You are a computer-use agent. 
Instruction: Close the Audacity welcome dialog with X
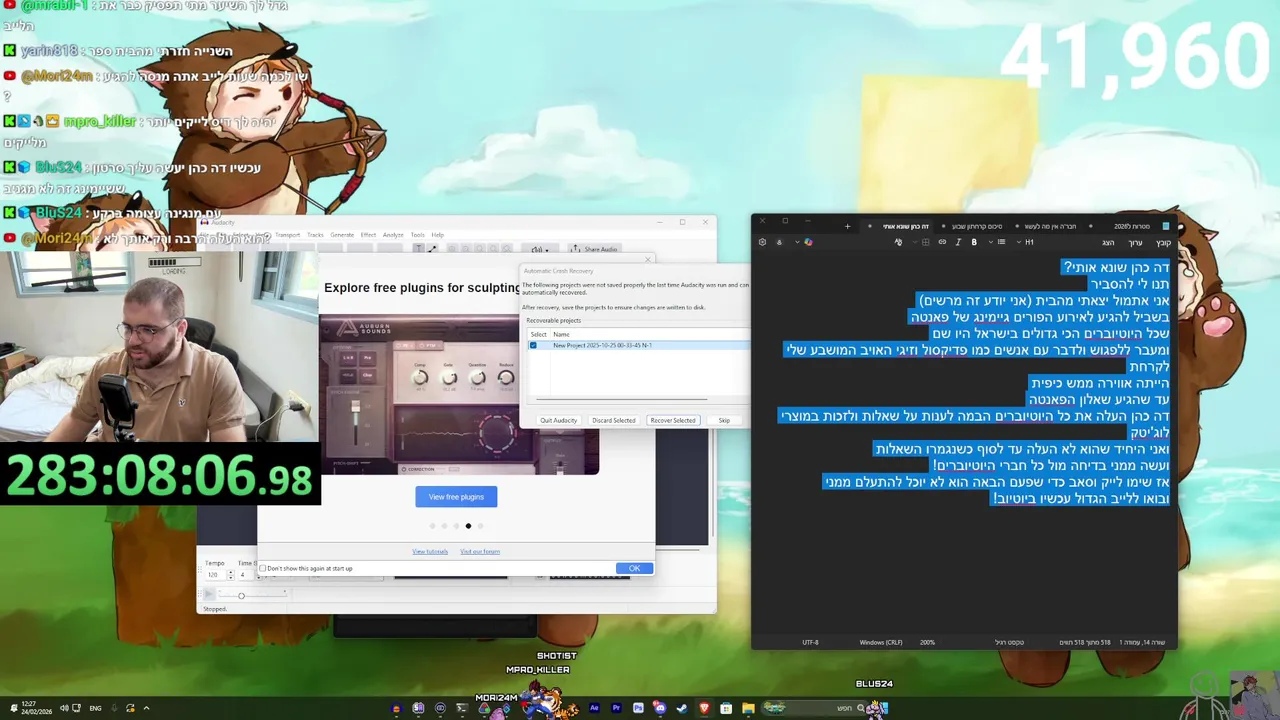pyautogui.click(x=648, y=260)
